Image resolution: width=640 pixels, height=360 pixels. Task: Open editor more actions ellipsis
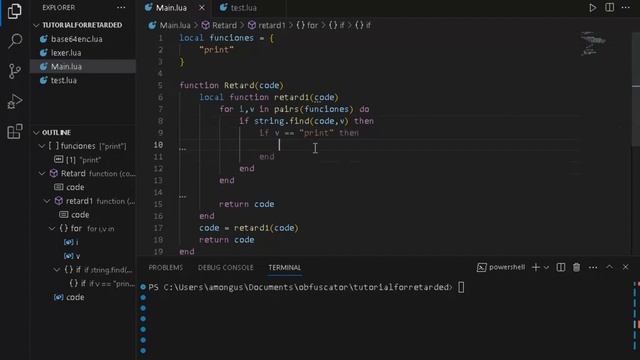coord(625,8)
